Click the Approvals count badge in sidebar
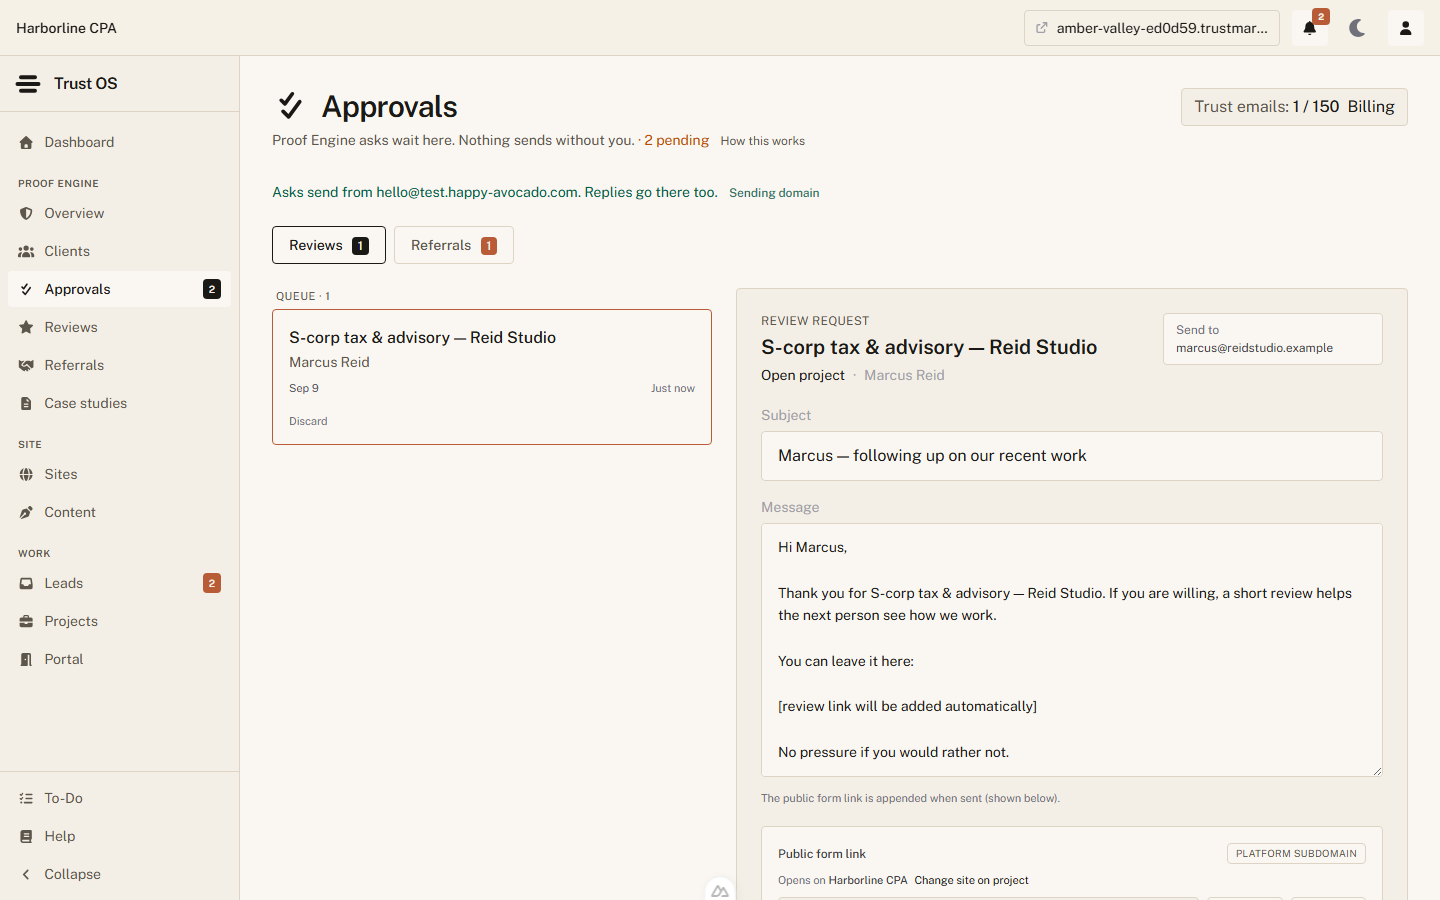The width and height of the screenshot is (1440, 900). [x=212, y=290]
